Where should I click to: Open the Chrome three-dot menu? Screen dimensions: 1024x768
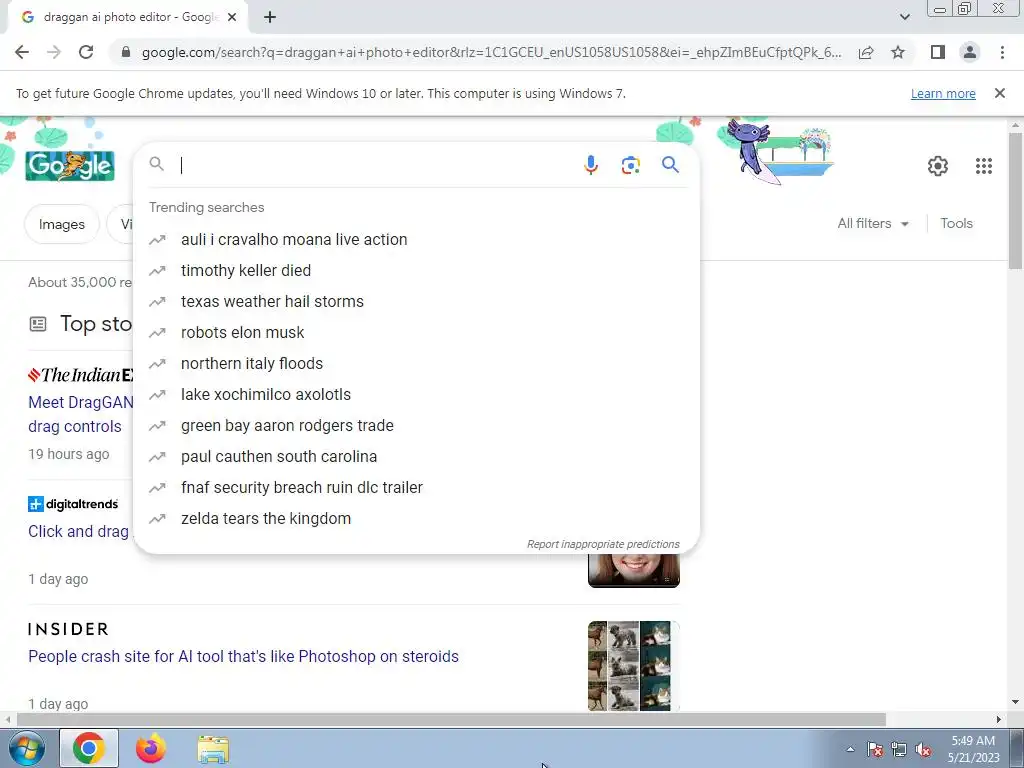click(1002, 52)
